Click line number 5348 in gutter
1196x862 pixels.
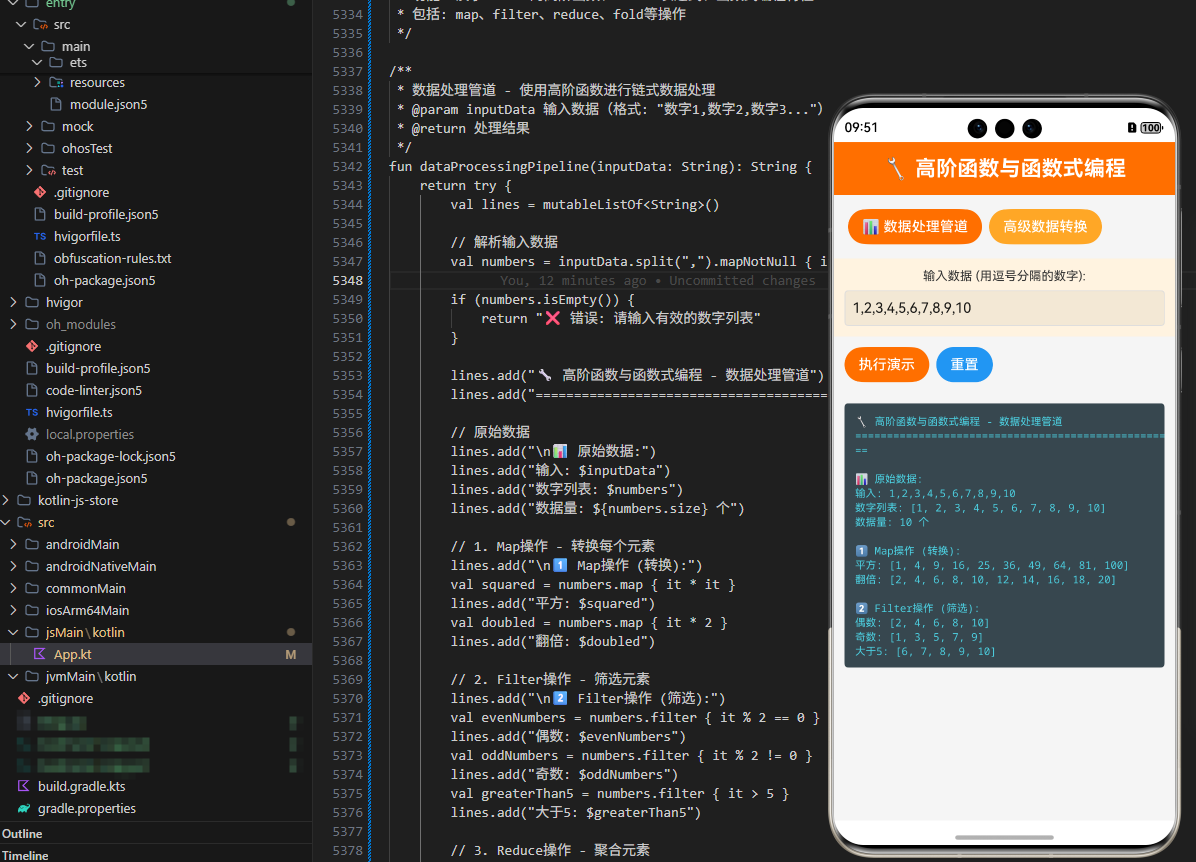tap(348, 281)
